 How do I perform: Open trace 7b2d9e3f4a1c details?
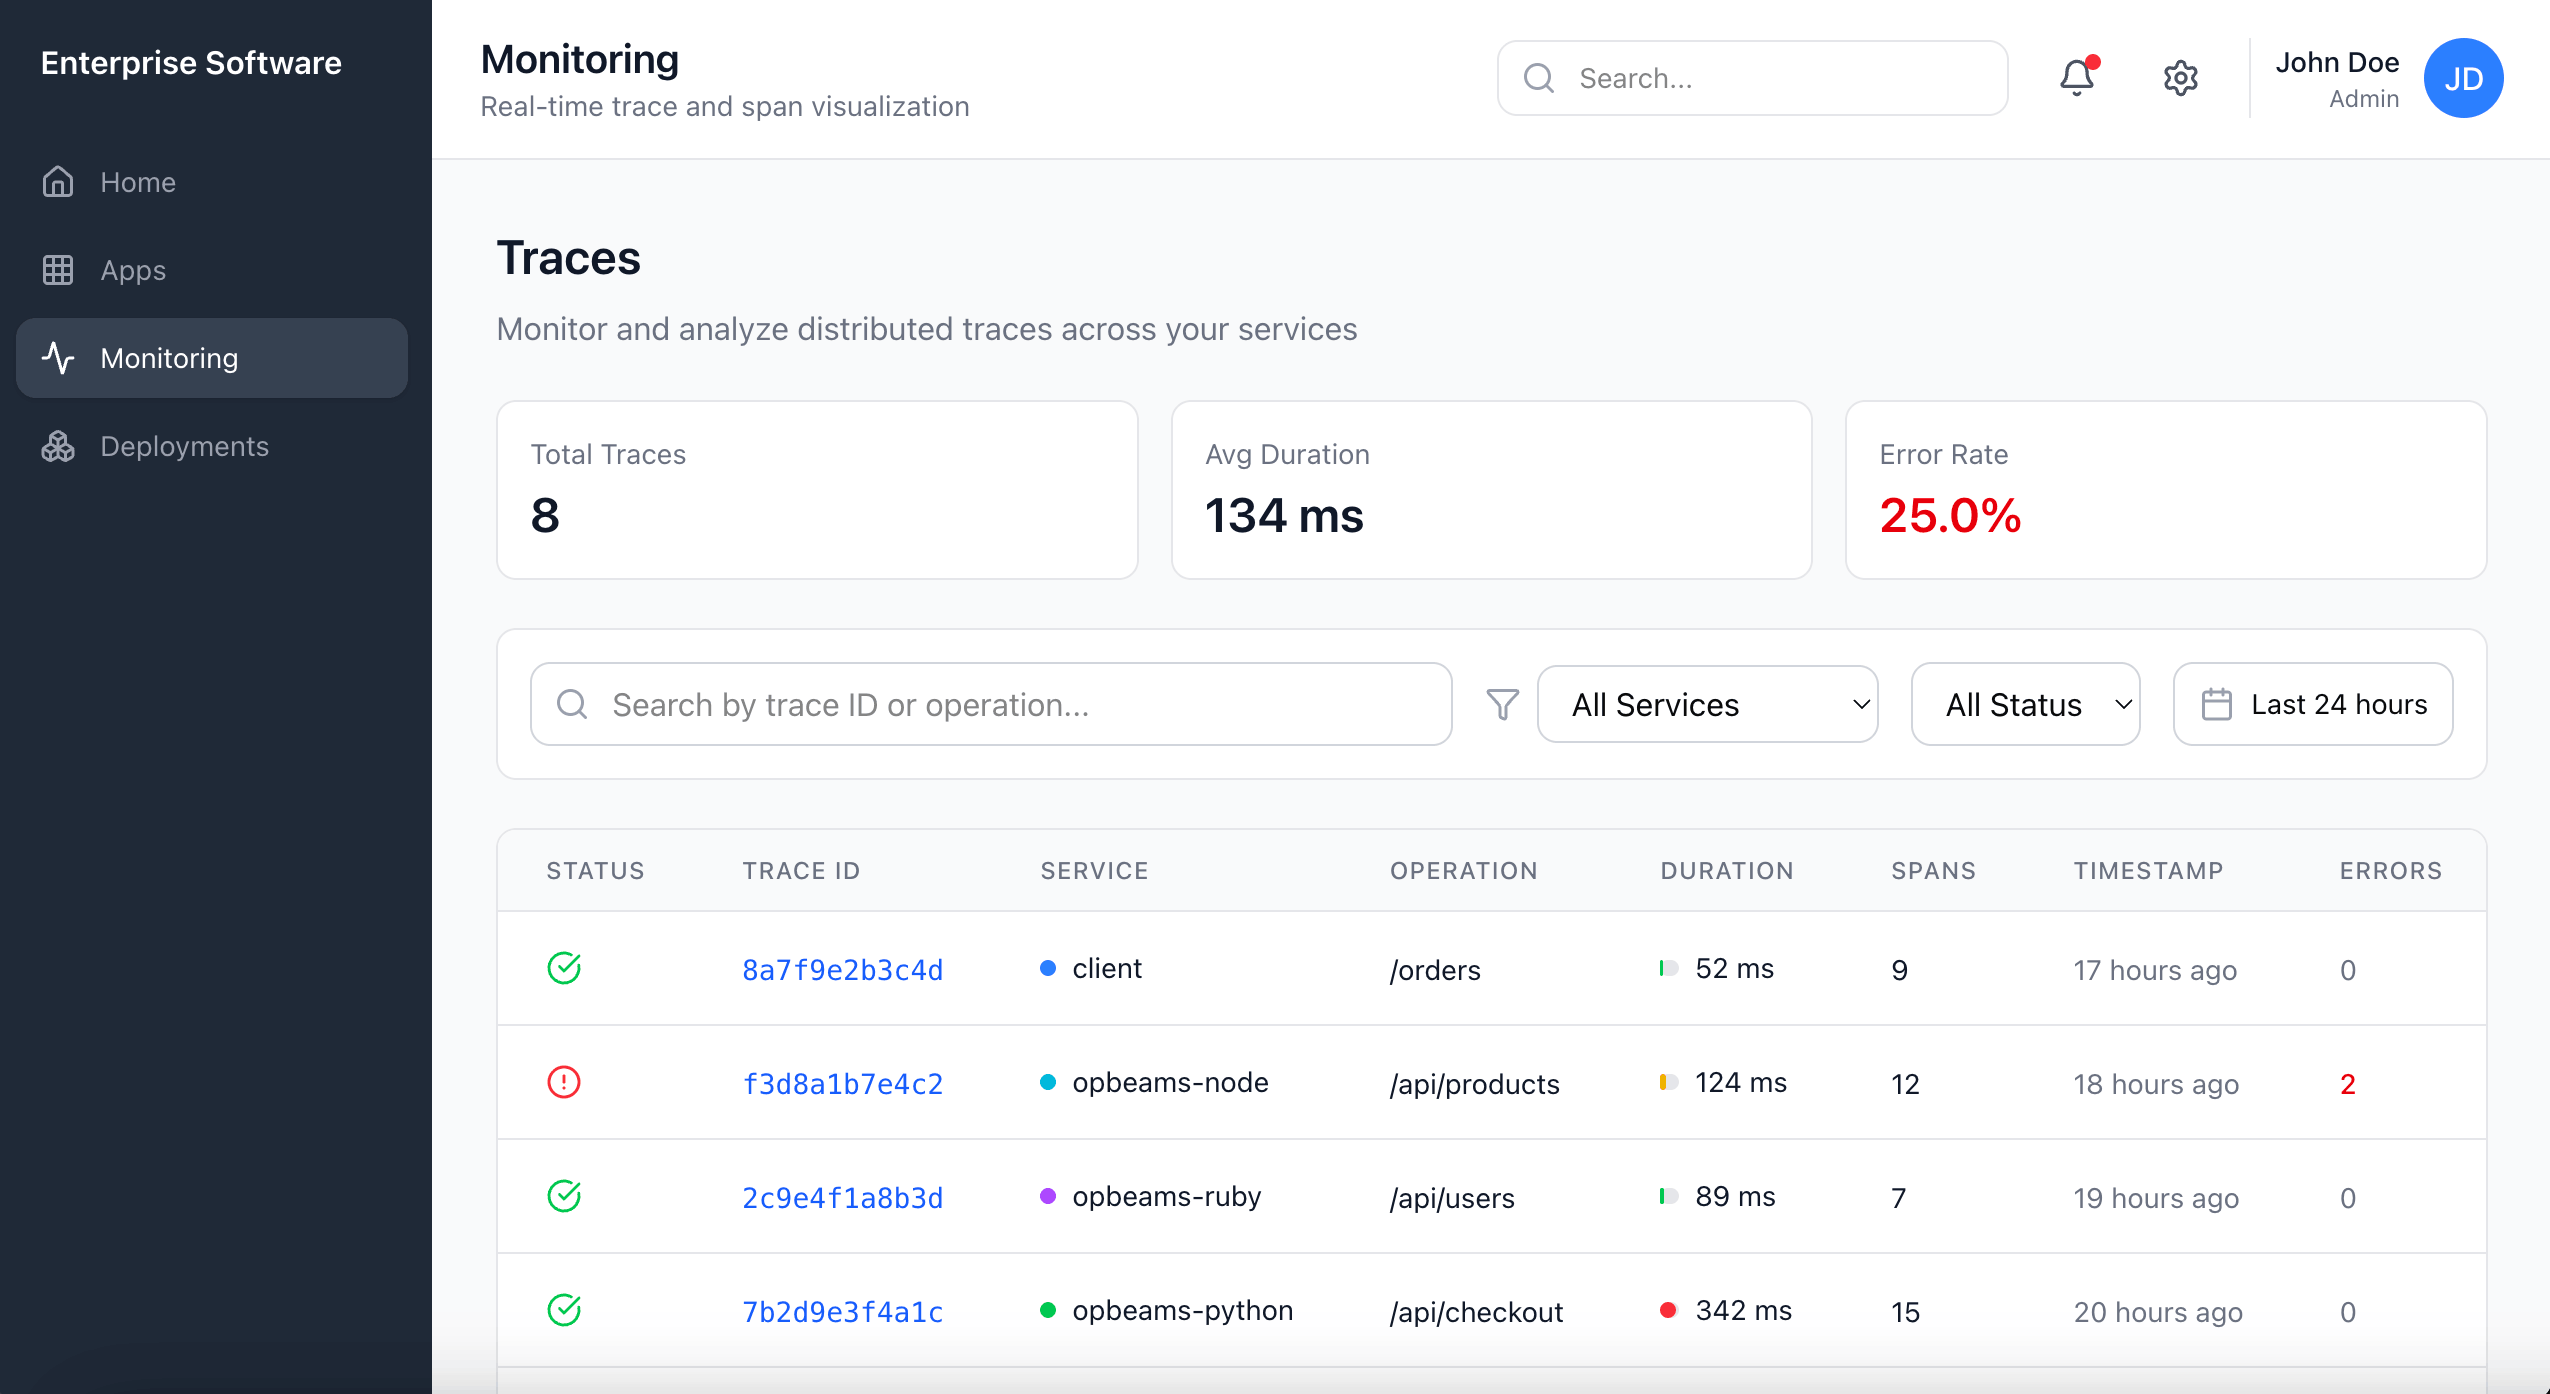pos(841,1311)
